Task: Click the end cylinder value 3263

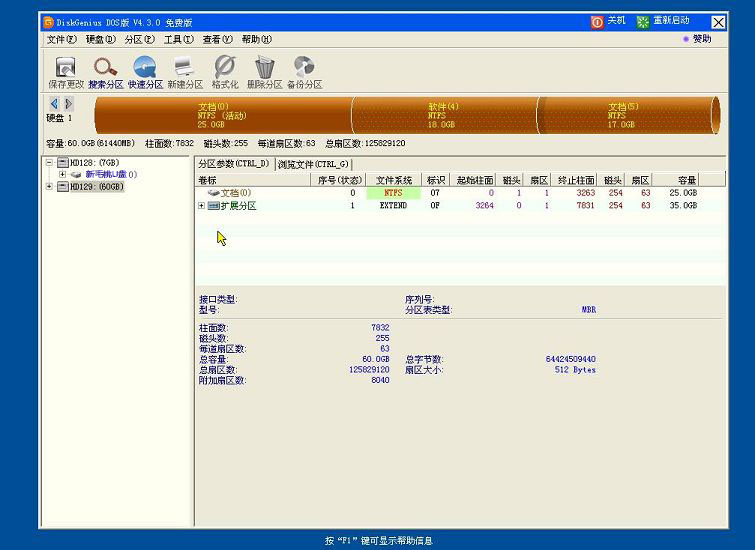Action: [x=586, y=193]
